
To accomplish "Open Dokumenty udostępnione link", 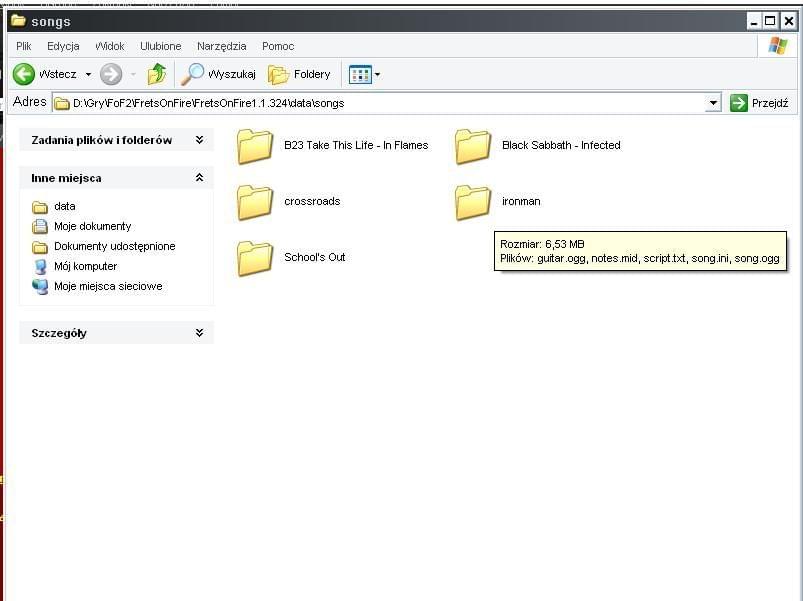I will tap(115, 246).
